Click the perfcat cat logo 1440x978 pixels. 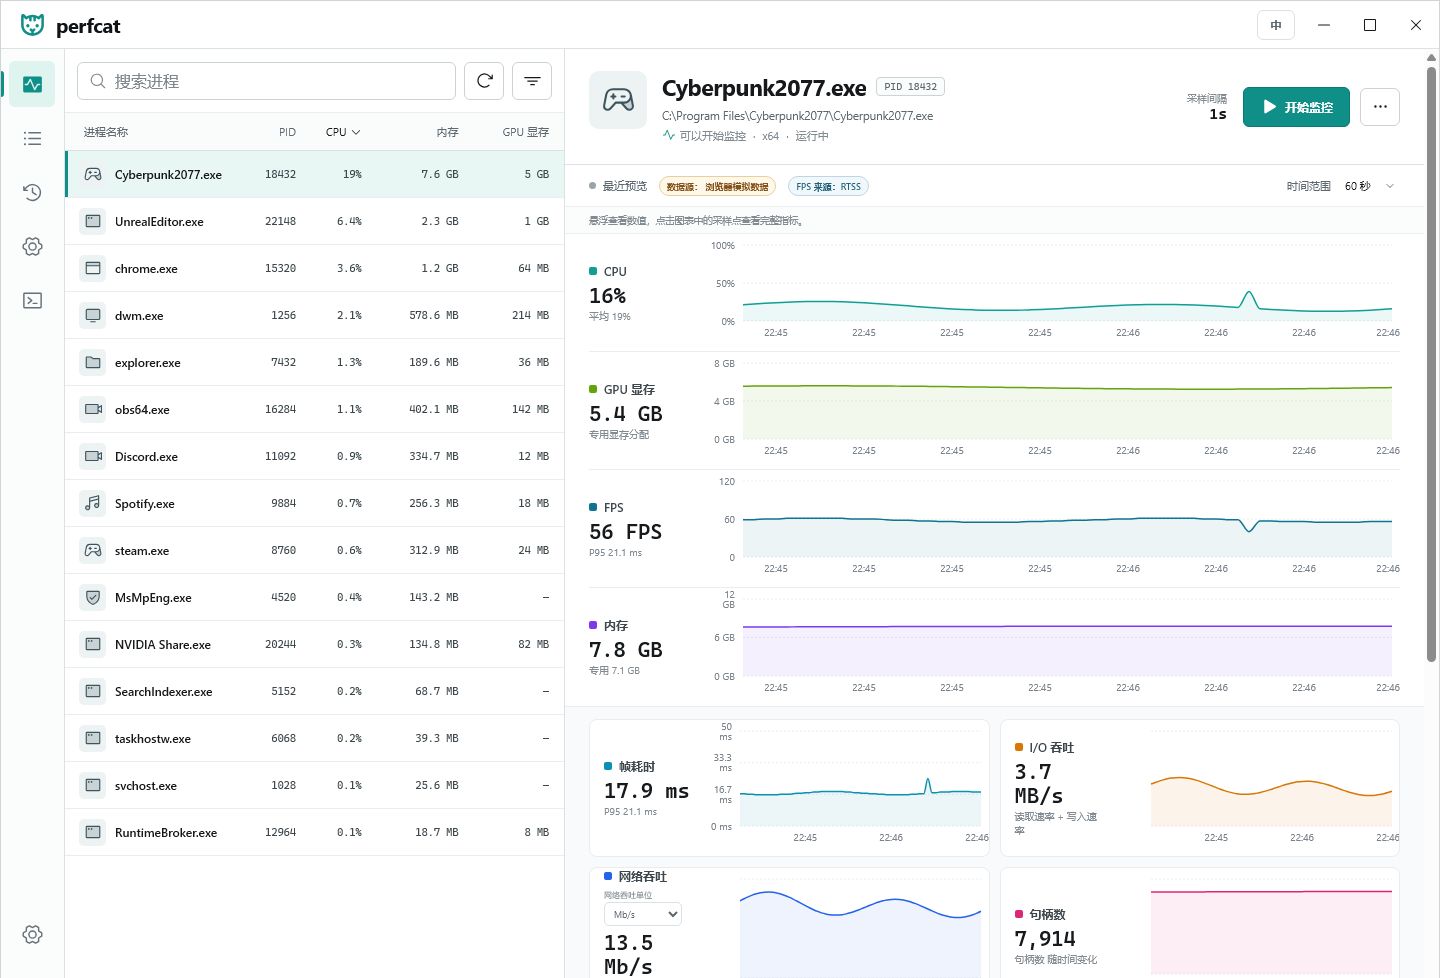[32, 25]
